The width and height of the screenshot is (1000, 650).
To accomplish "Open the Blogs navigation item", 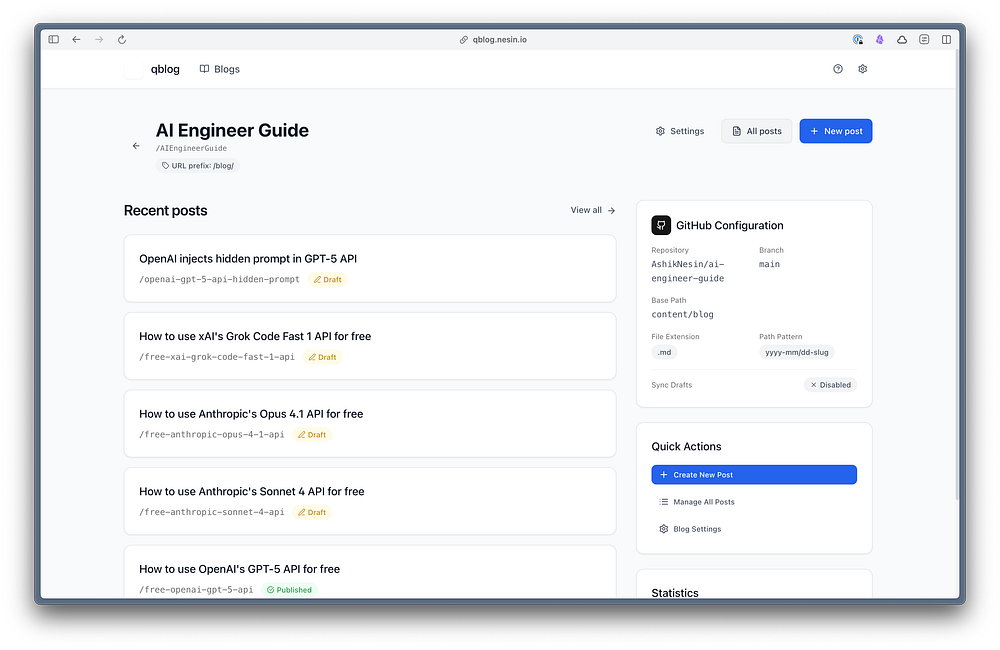I will point(219,69).
